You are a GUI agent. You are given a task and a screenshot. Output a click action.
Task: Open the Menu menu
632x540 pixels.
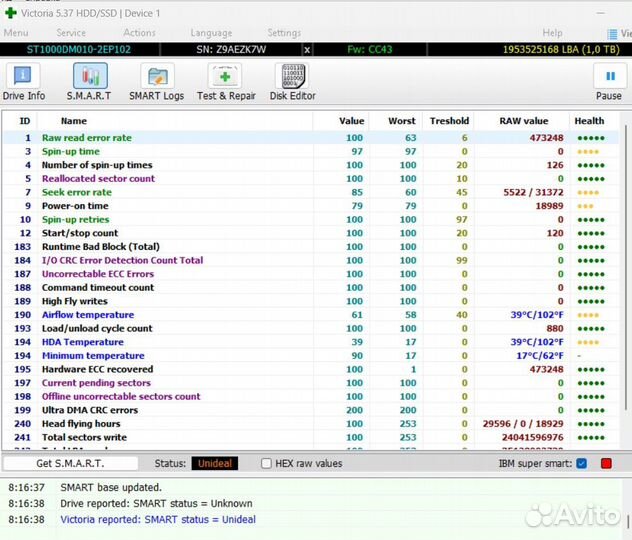coord(16,33)
